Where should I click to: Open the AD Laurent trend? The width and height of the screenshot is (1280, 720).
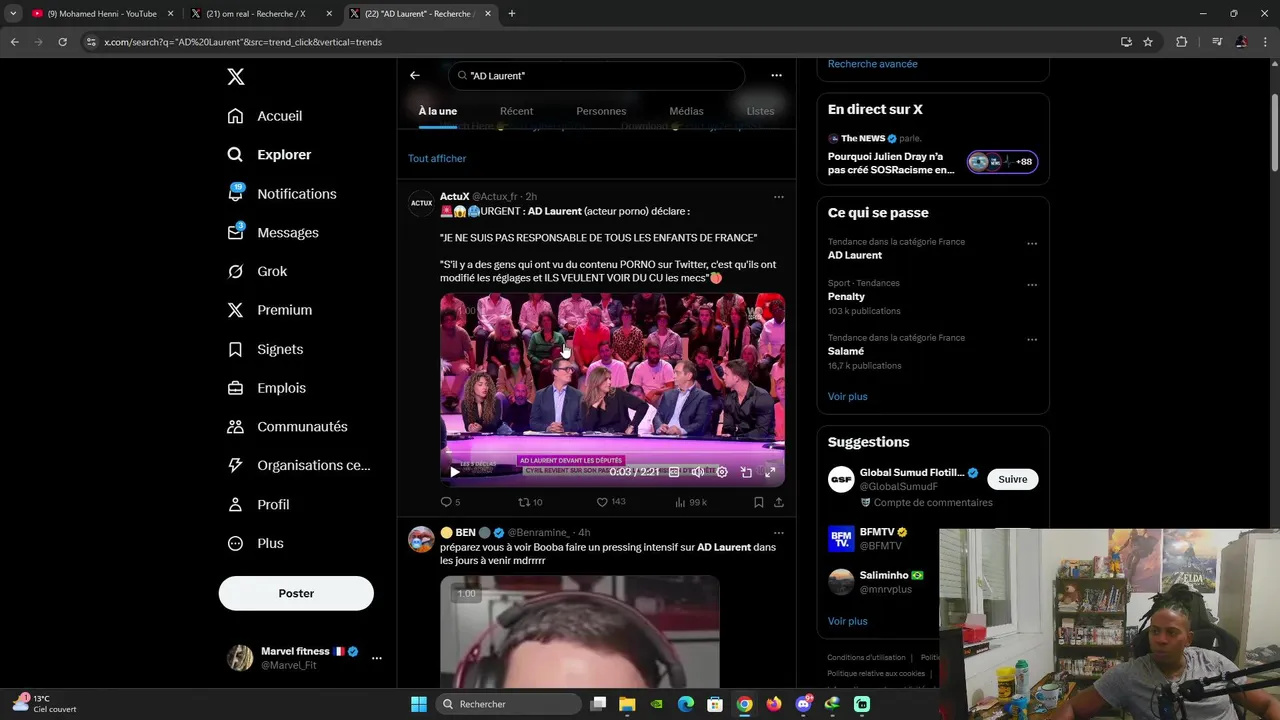pyautogui.click(x=855, y=255)
